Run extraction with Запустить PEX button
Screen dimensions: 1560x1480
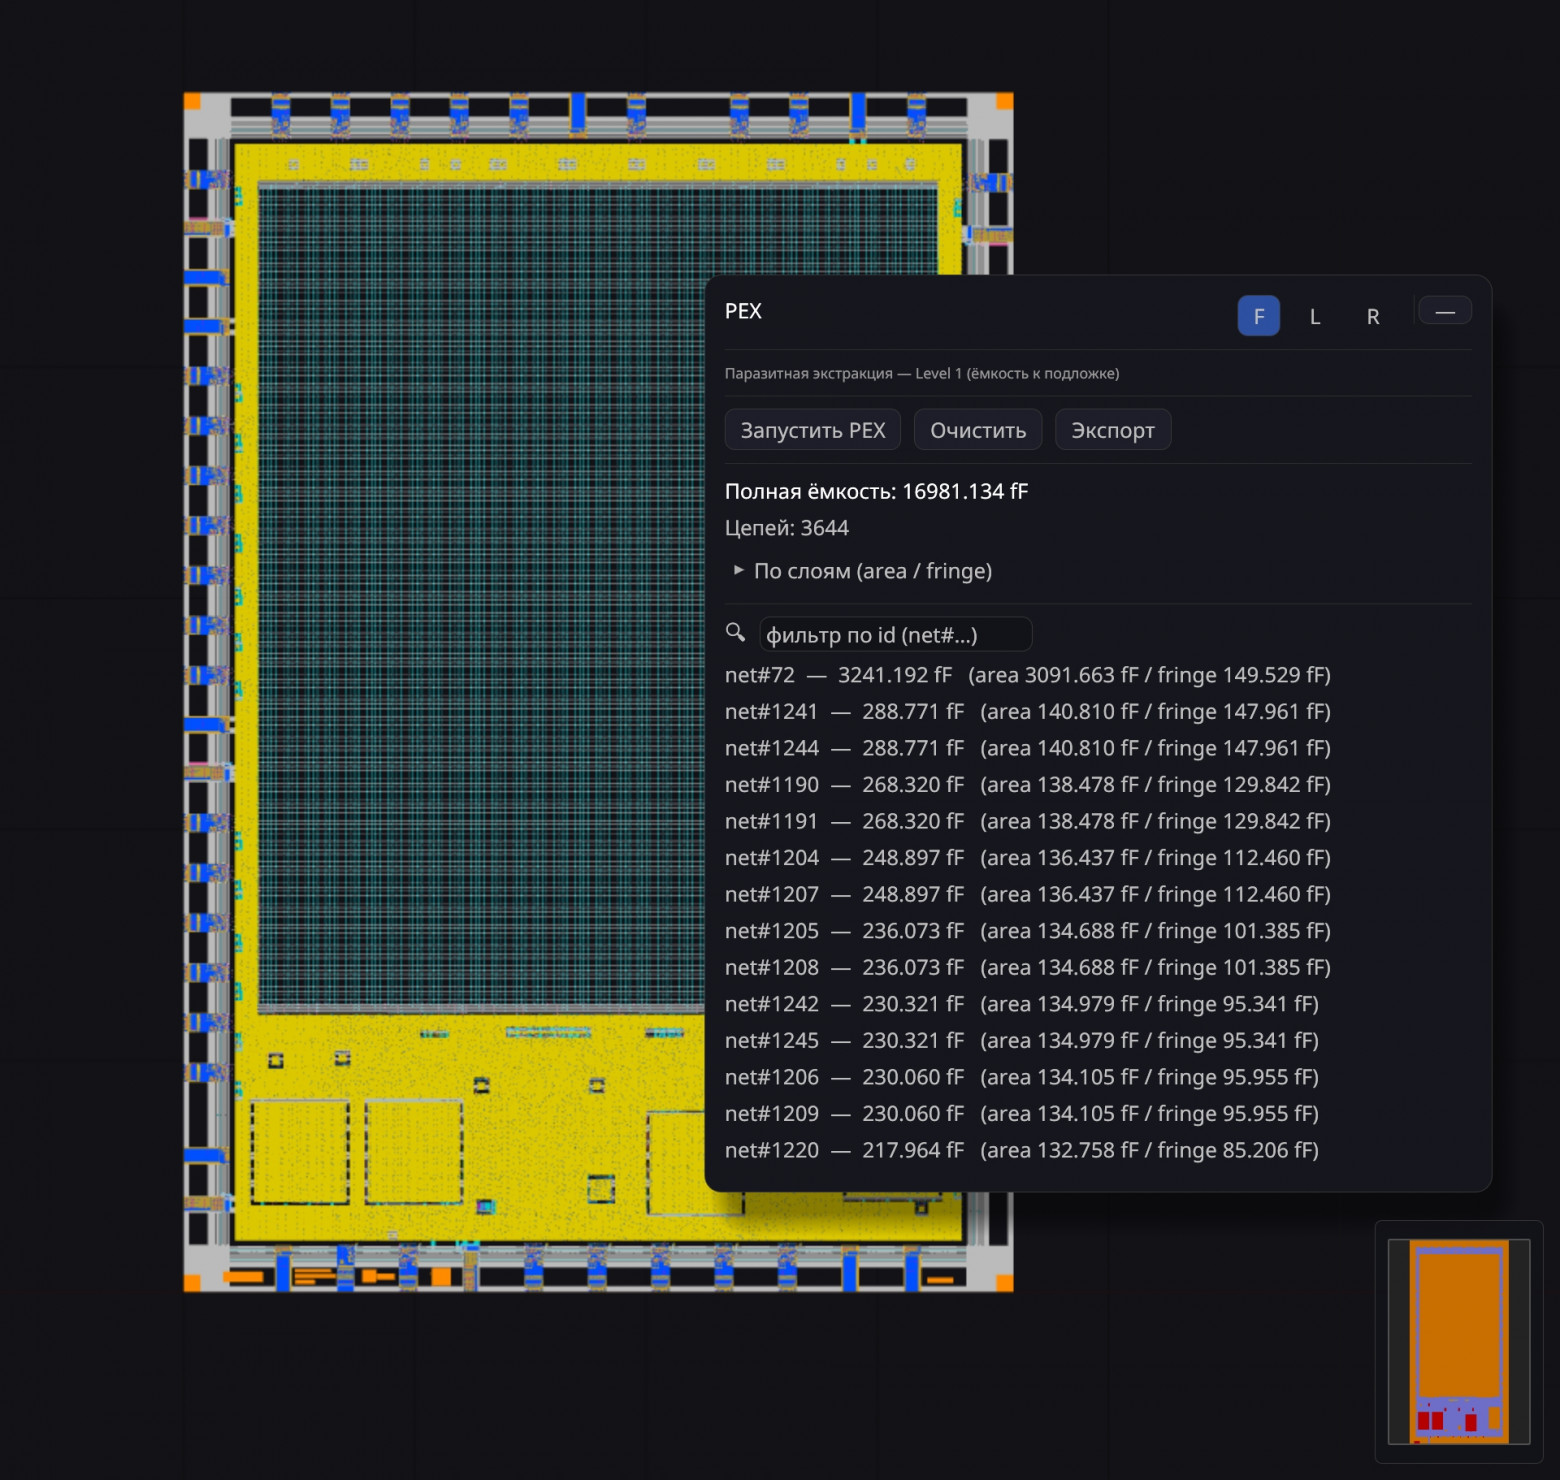(x=813, y=430)
